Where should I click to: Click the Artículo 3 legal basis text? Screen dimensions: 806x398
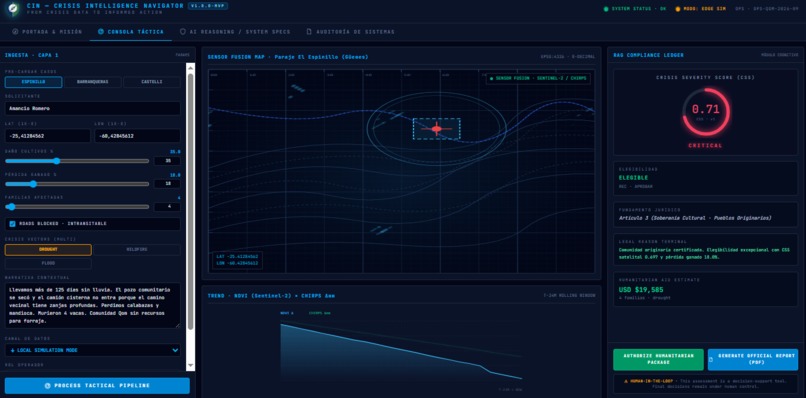(695, 218)
